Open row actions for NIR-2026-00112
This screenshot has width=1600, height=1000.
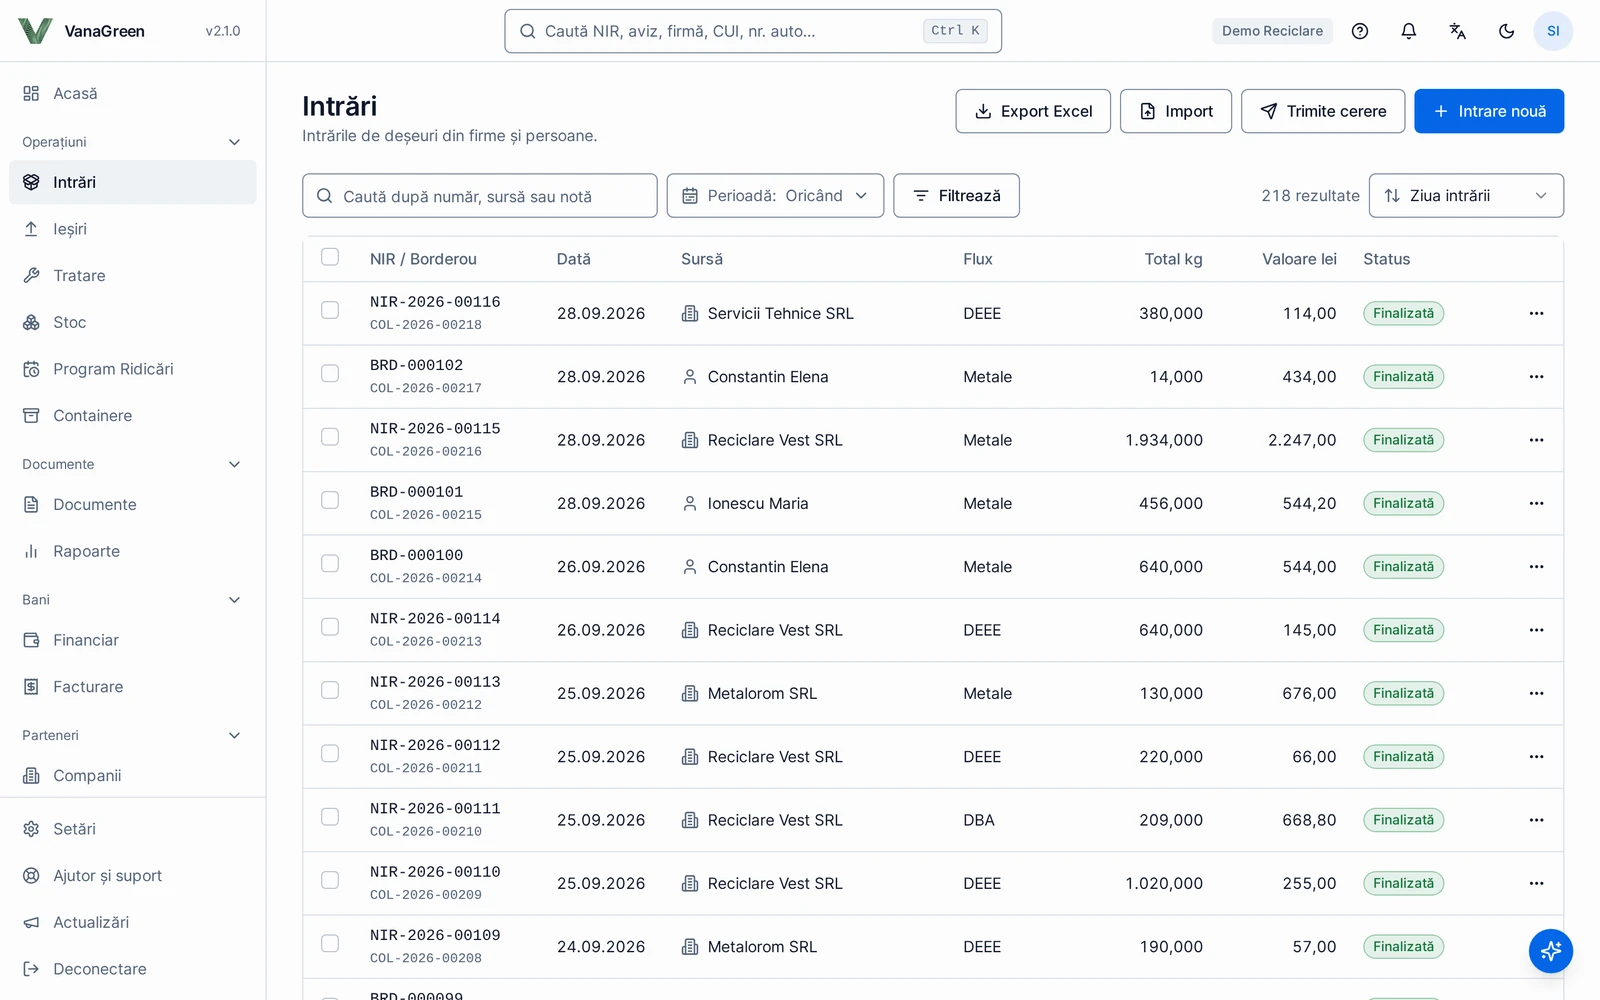1537,757
